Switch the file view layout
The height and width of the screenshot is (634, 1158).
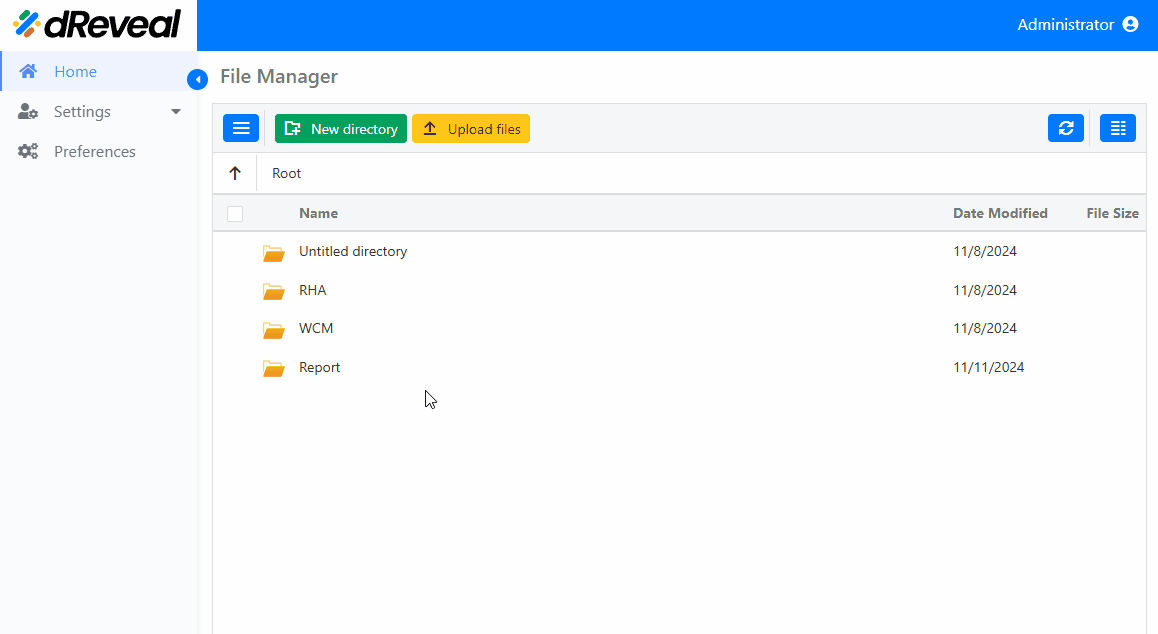tap(1118, 129)
